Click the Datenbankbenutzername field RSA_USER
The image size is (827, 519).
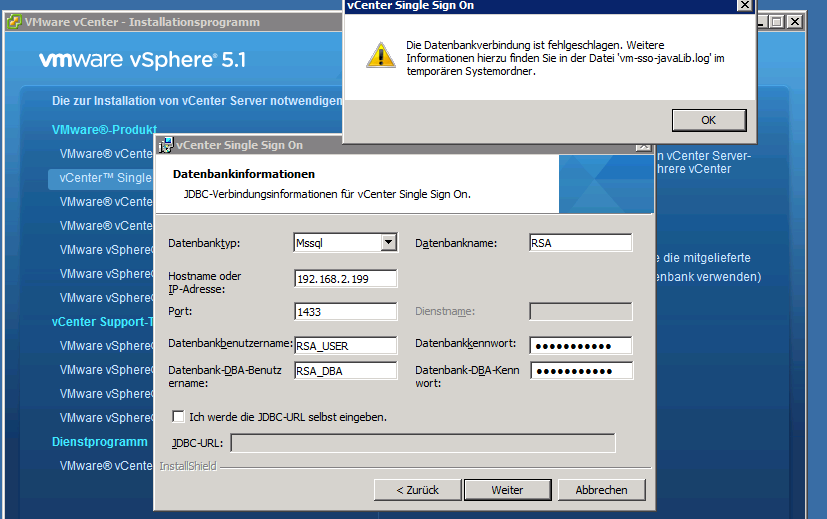point(345,345)
